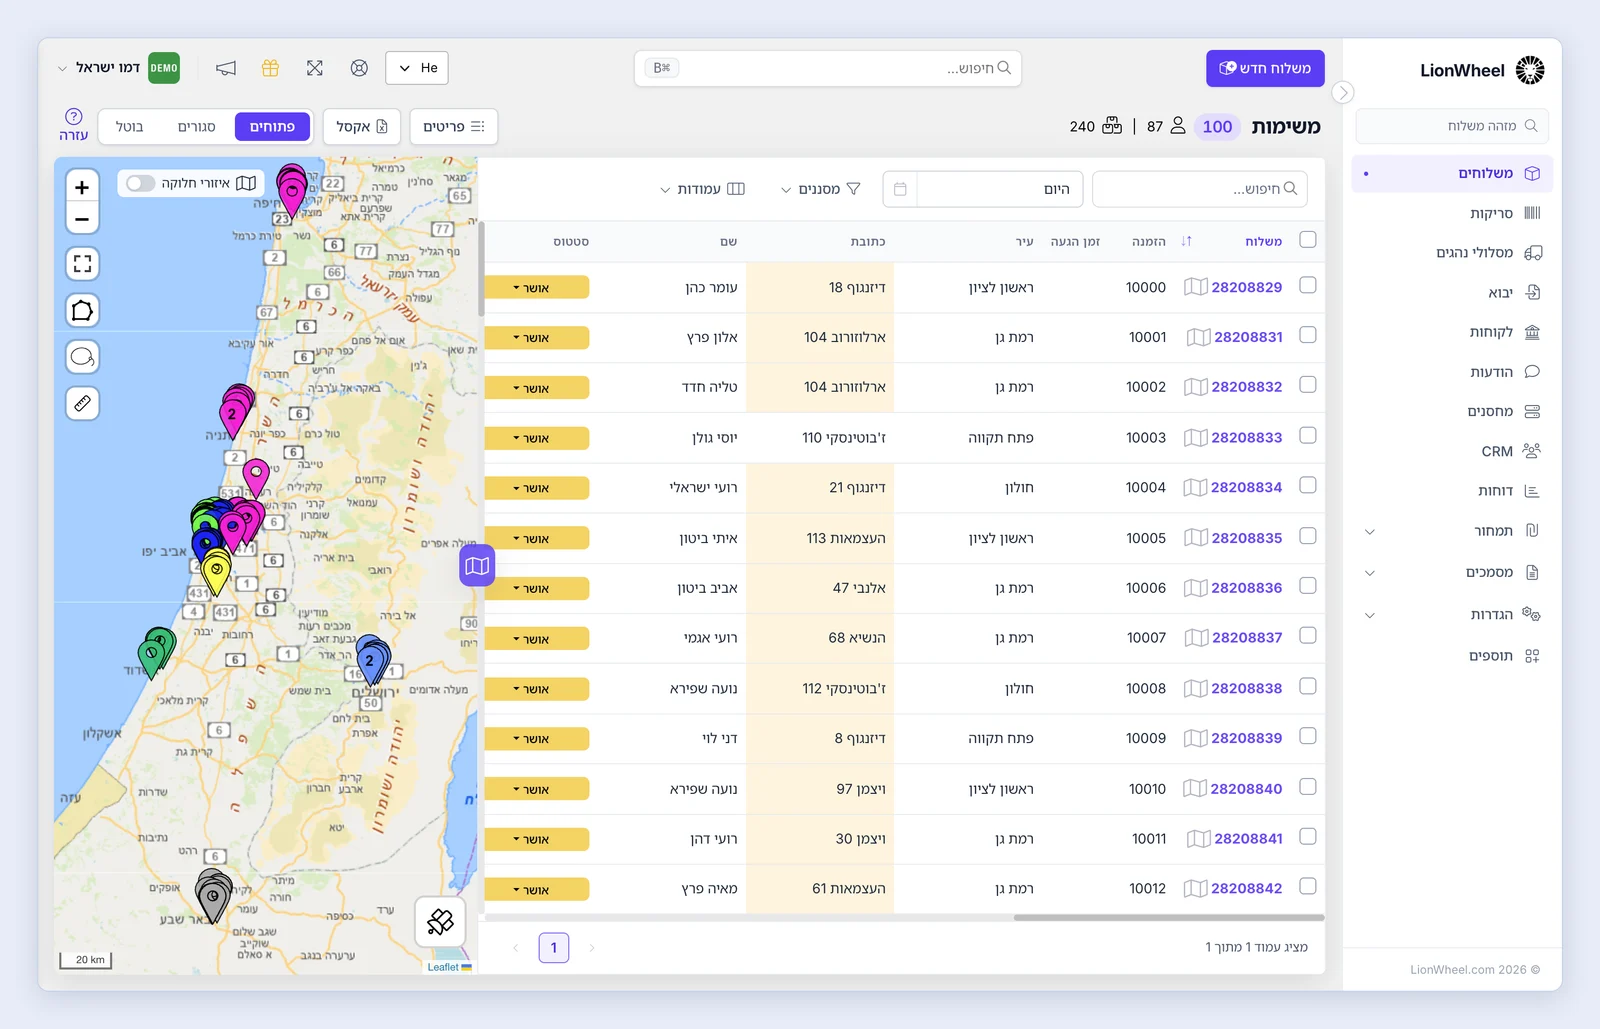Image resolution: width=1600 pixels, height=1029 pixels.
Task: Zoom in the map with plus button
Action: click(82, 187)
